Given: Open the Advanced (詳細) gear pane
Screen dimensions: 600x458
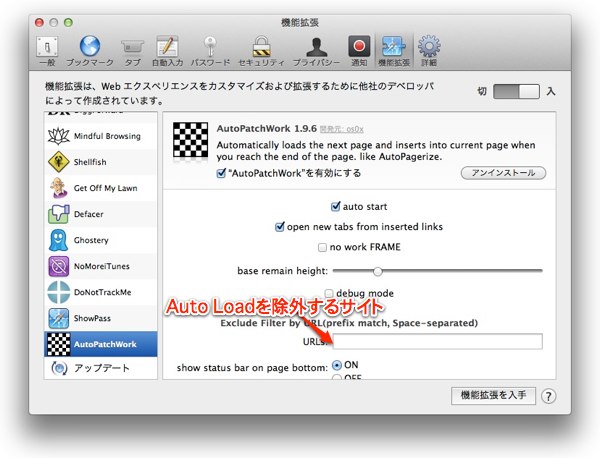Looking at the screenshot, I should 429,51.
